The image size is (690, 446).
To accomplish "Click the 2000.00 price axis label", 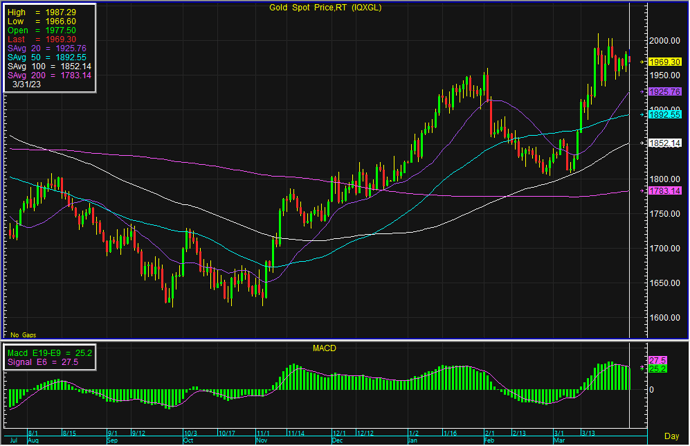I will tap(663, 41).
